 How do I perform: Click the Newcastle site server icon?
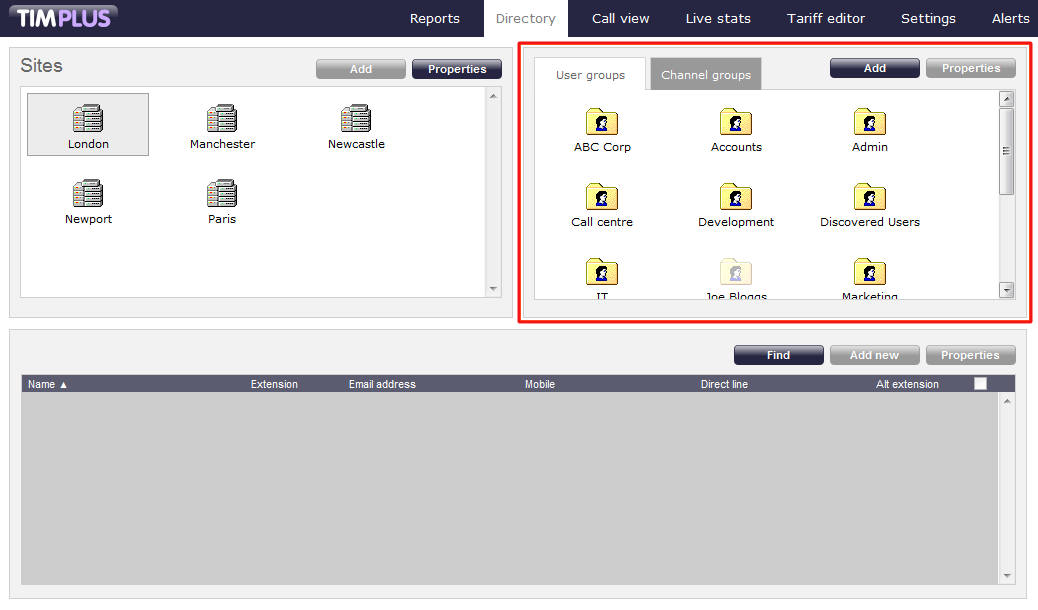356,120
